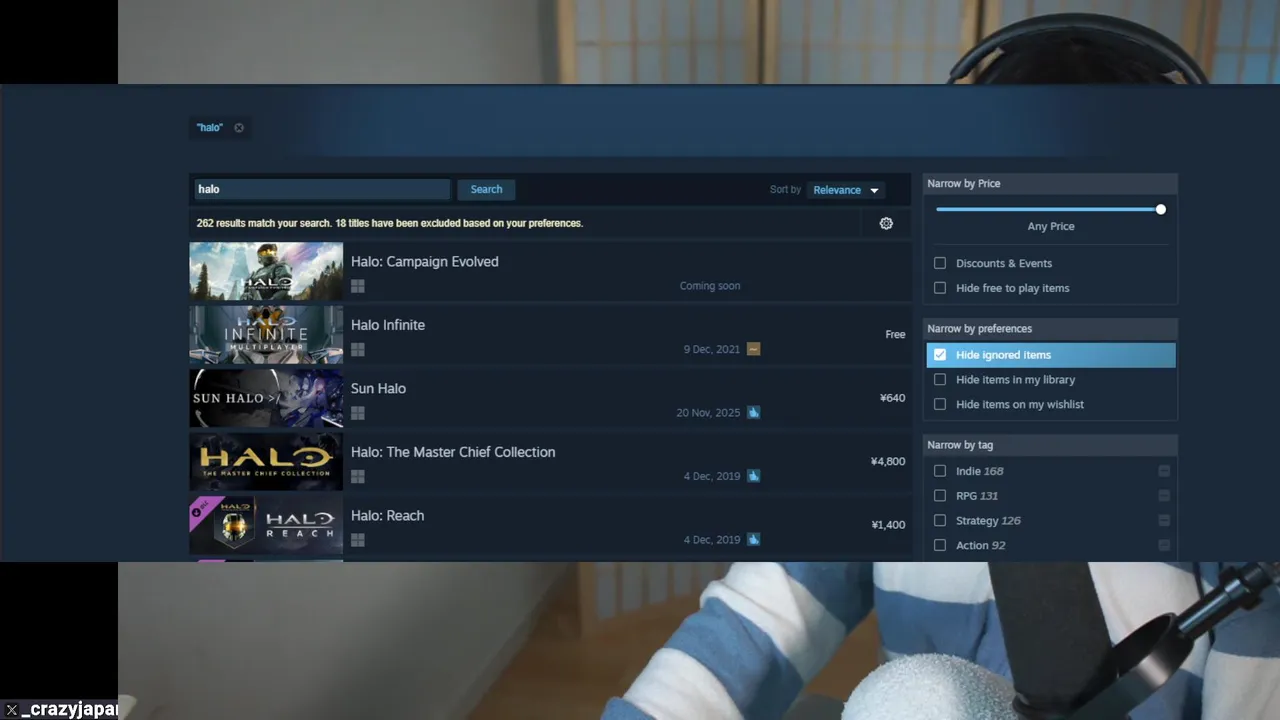Screen dimensions: 1280x720
Task: Uncheck Hide ignored items
Action: pos(940,355)
